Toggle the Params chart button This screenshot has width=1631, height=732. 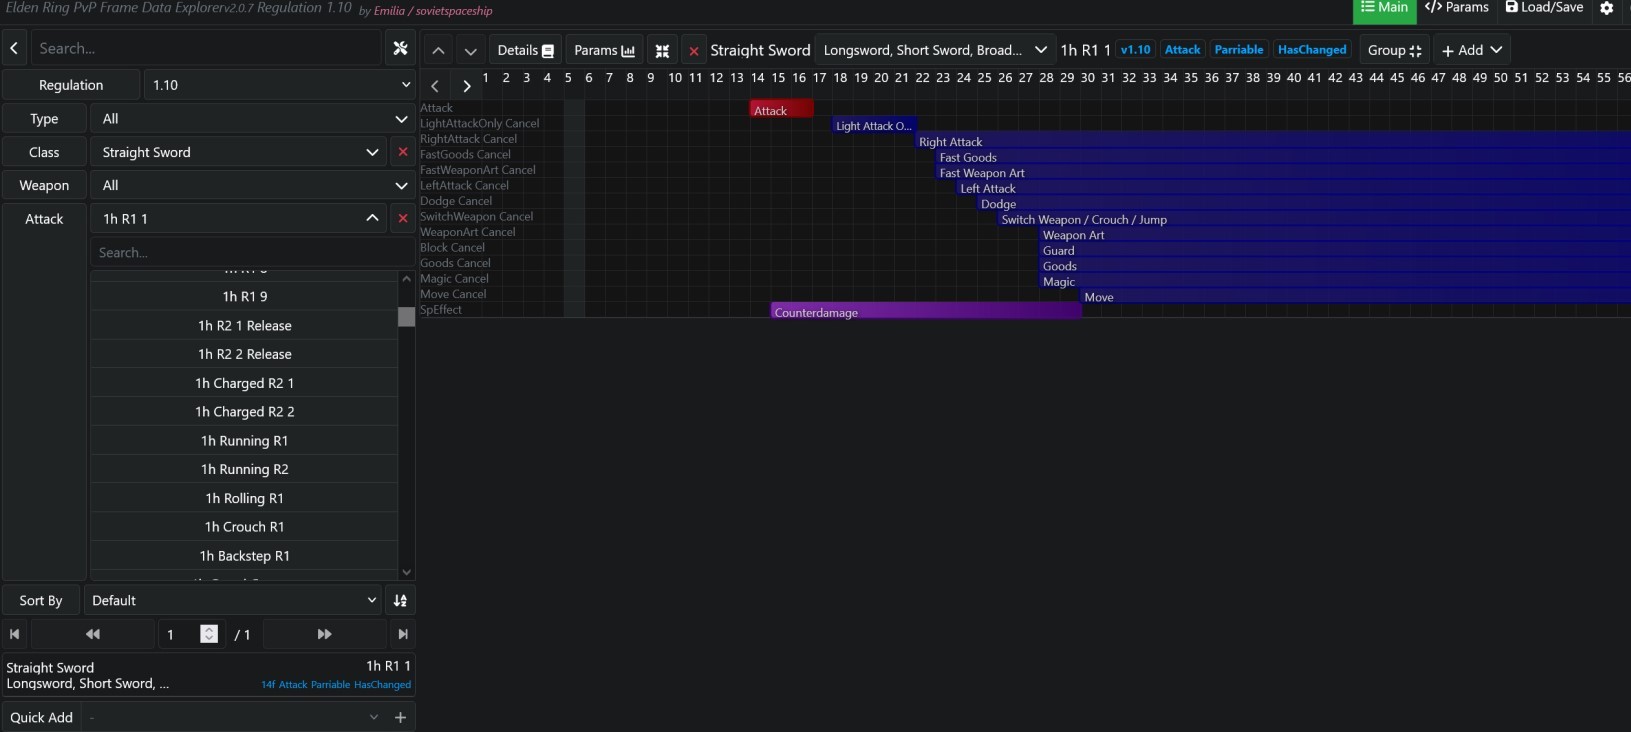pyautogui.click(x=604, y=50)
